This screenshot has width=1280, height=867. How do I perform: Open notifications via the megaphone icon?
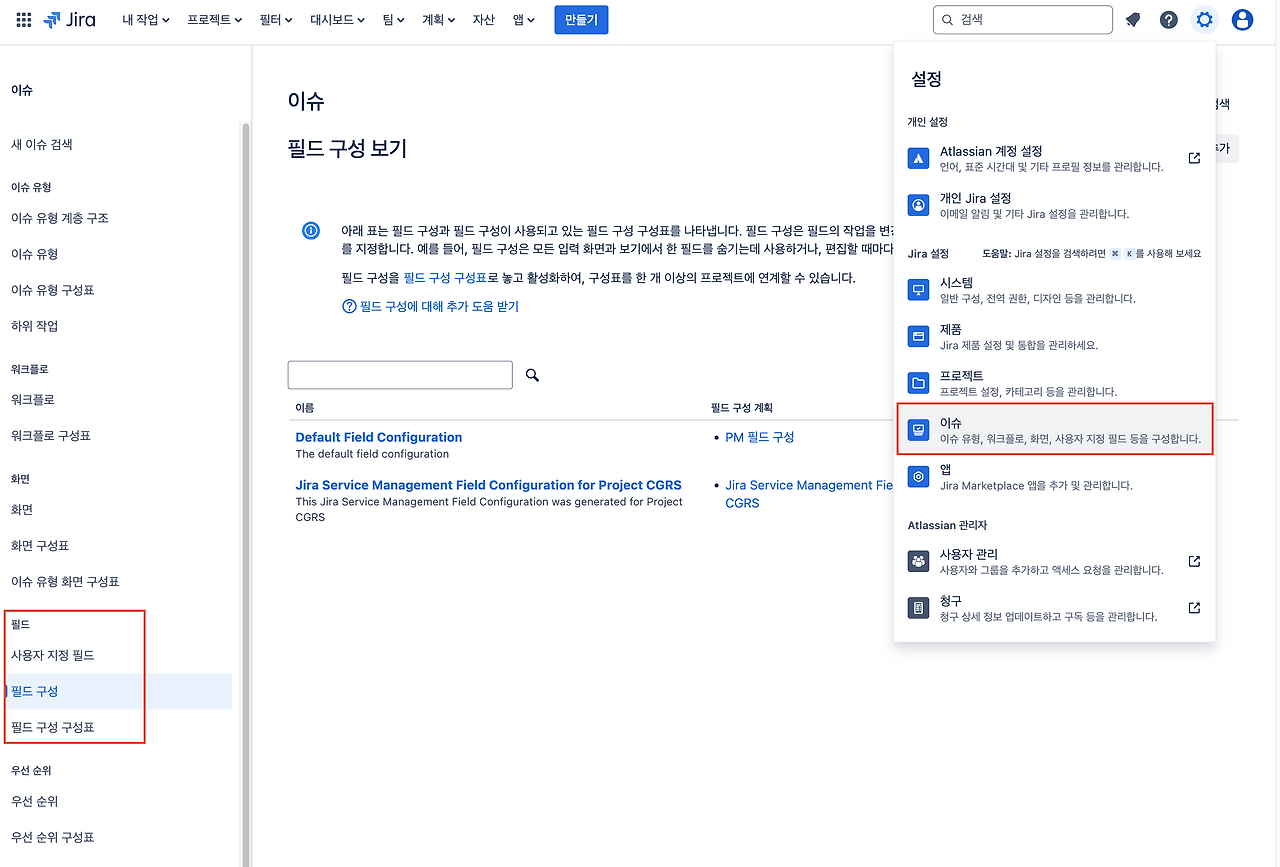[1132, 19]
